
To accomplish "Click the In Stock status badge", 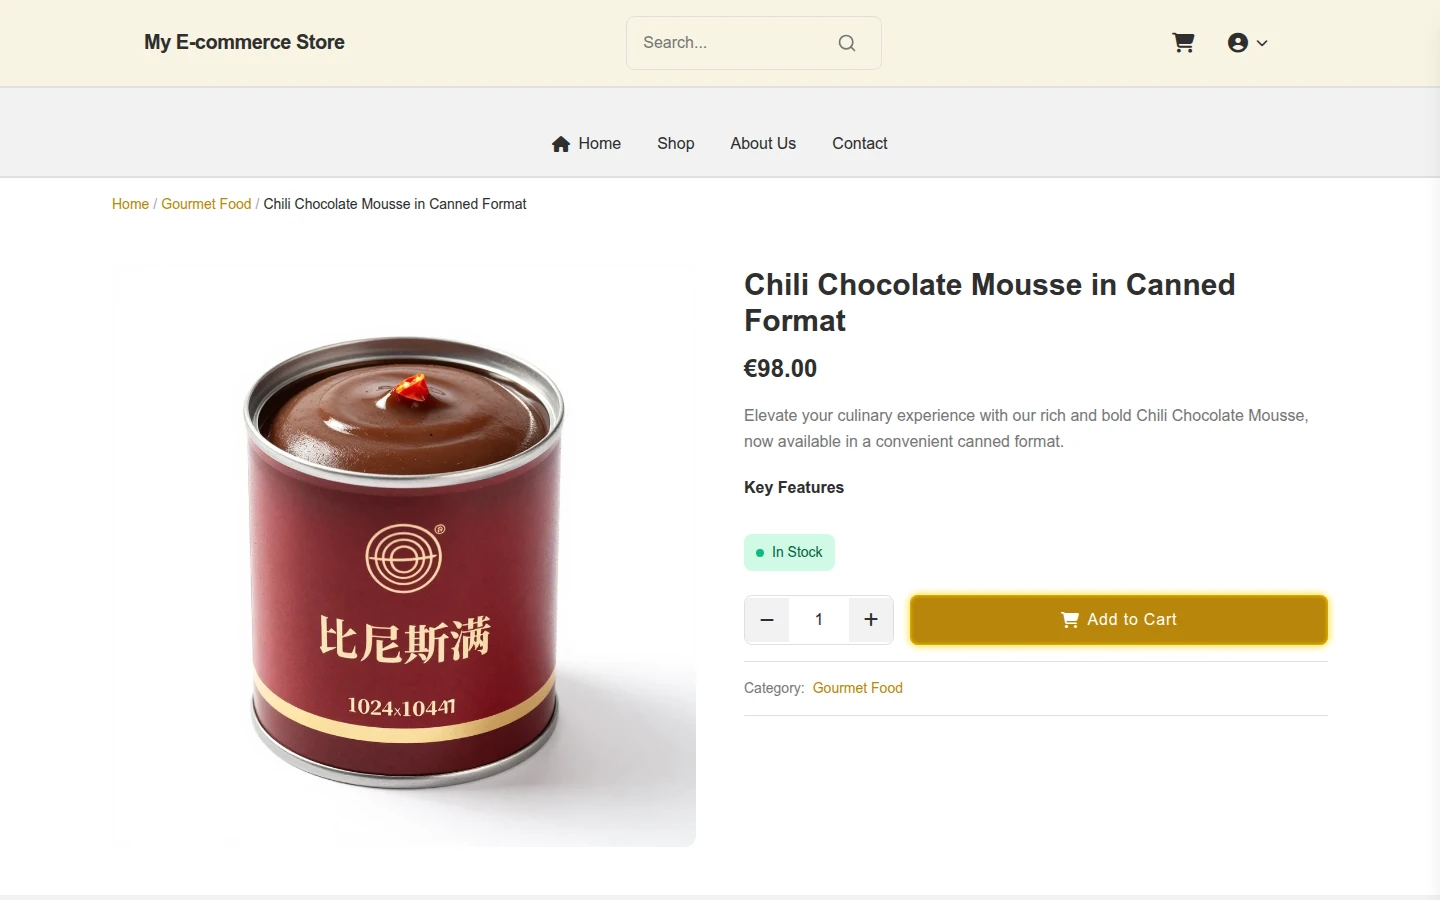I will click(x=789, y=552).
